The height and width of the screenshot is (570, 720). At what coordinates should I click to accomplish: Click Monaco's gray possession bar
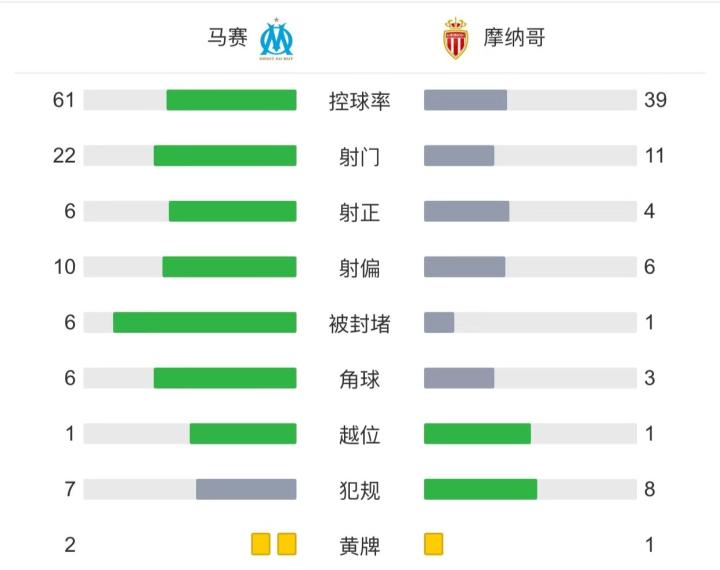coord(465,100)
